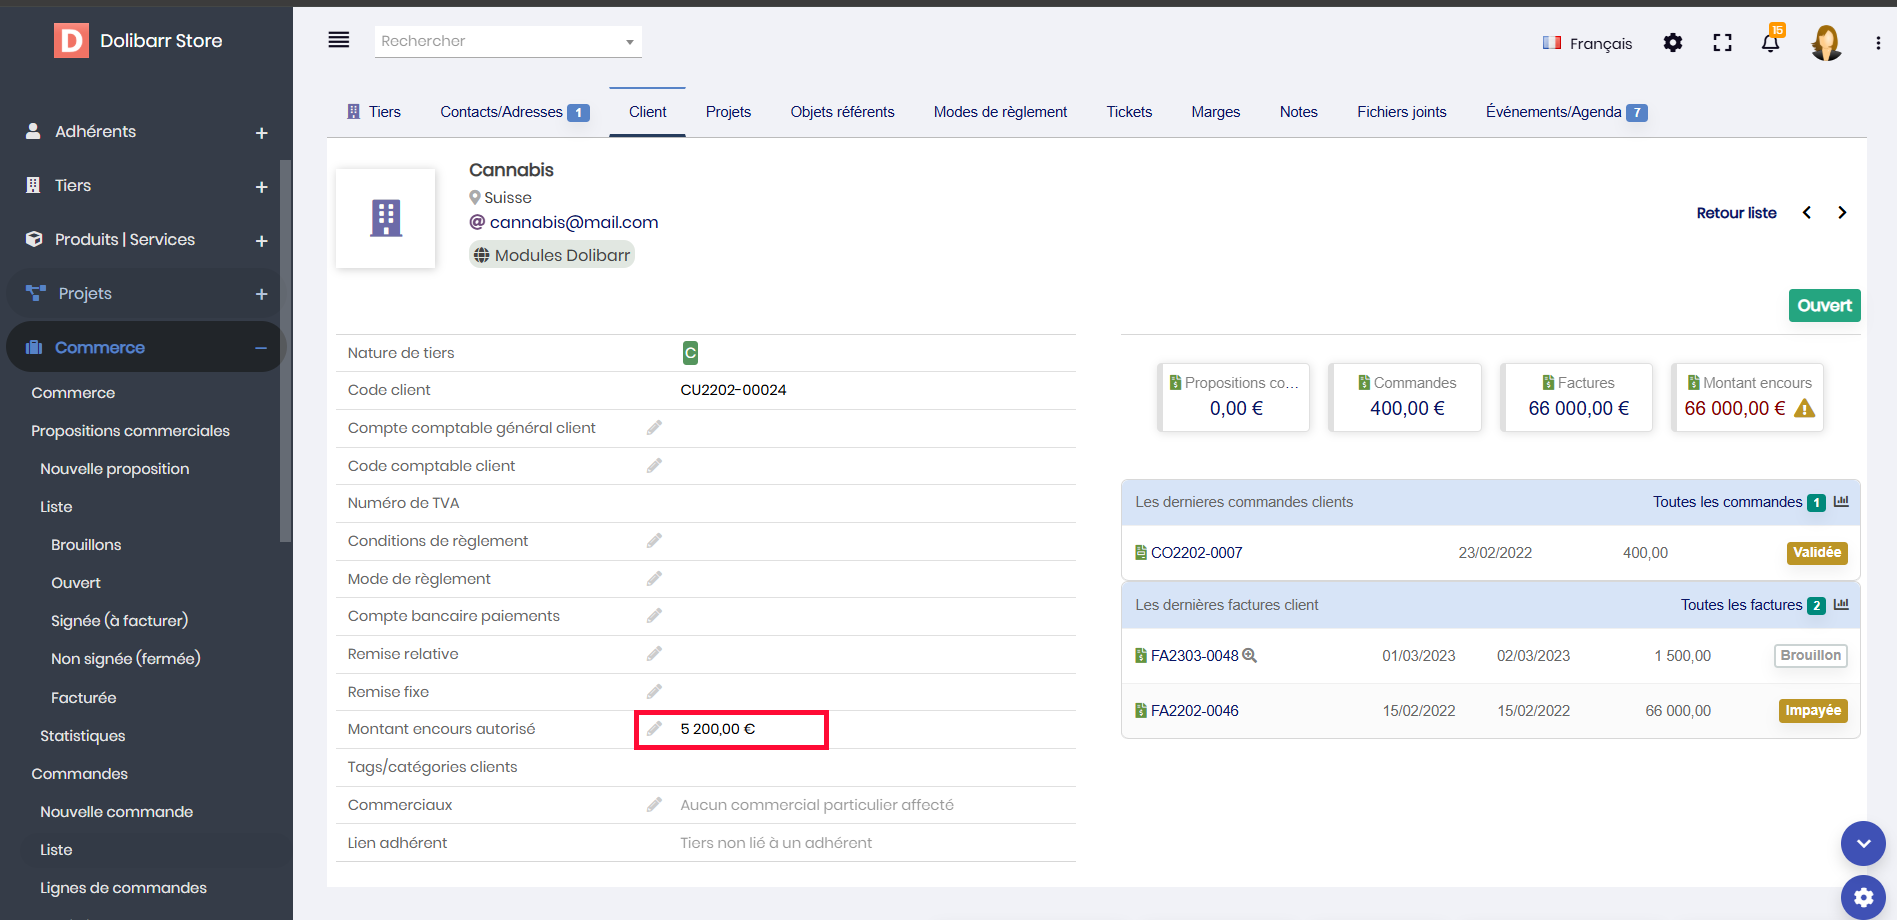The width and height of the screenshot is (1897, 920).
Task: Open the Rechercher dropdown
Action: point(508,41)
